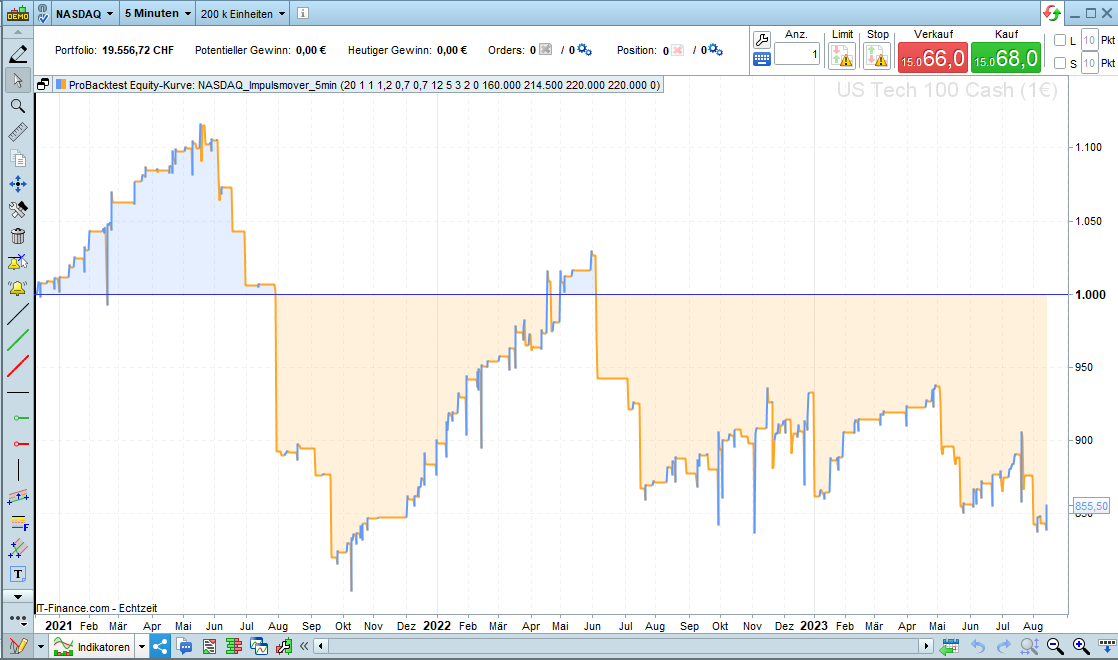Enable the L checkbox
The width and height of the screenshot is (1118, 660).
point(1060,41)
